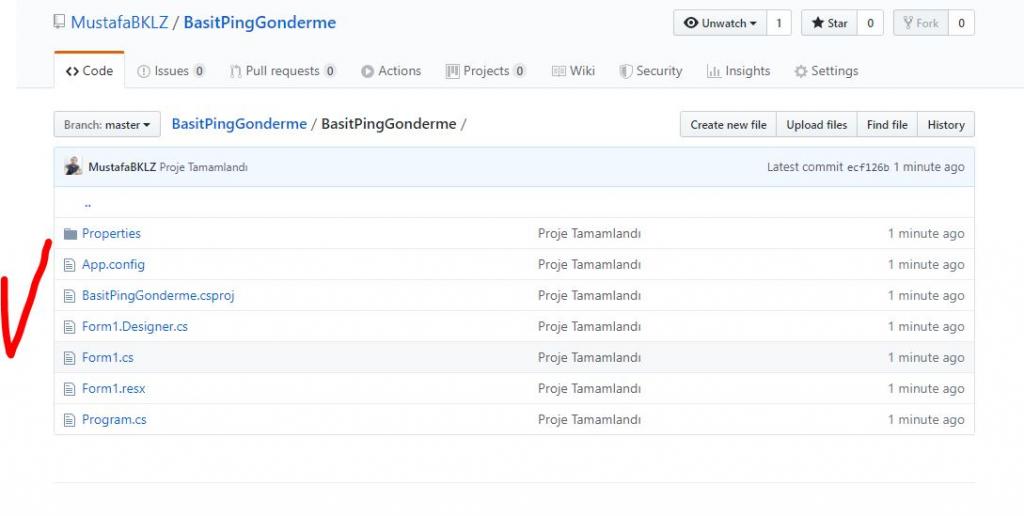Open commit message in the Form1.resx row
Screen dimensions: 1024x516
tap(589, 389)
